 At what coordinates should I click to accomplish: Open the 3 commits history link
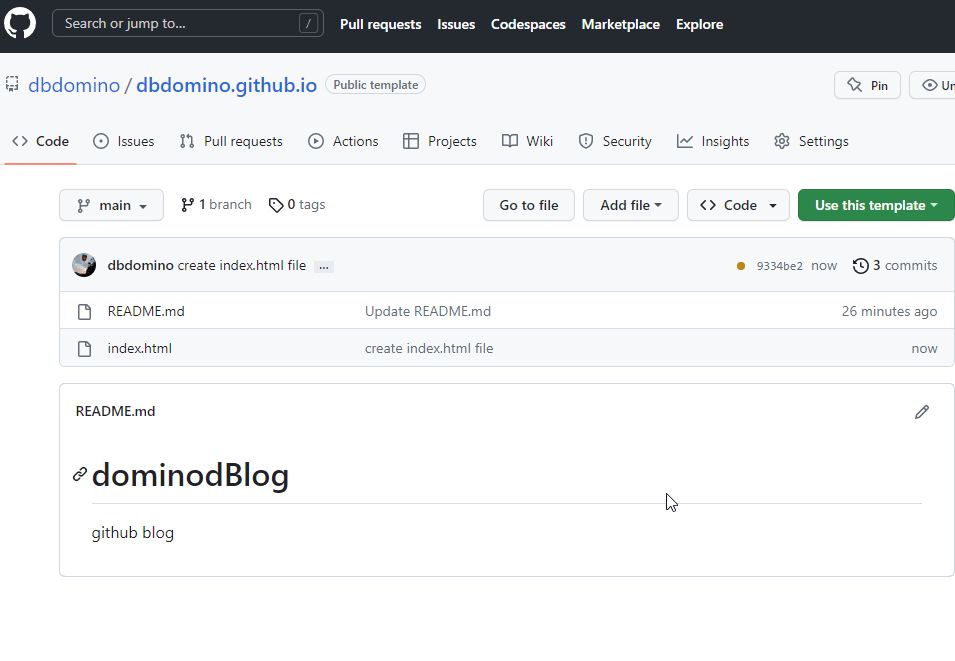point(895,266)
